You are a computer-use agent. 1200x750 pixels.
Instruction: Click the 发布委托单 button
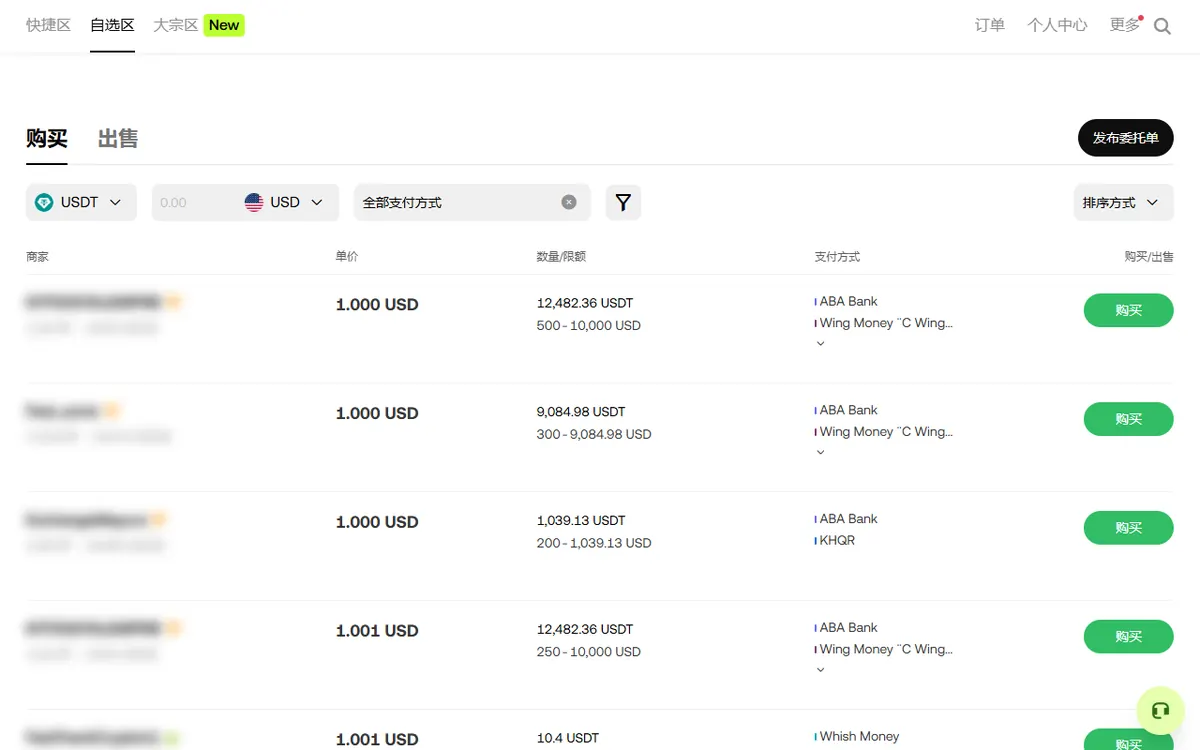(x=1126, y=138)
